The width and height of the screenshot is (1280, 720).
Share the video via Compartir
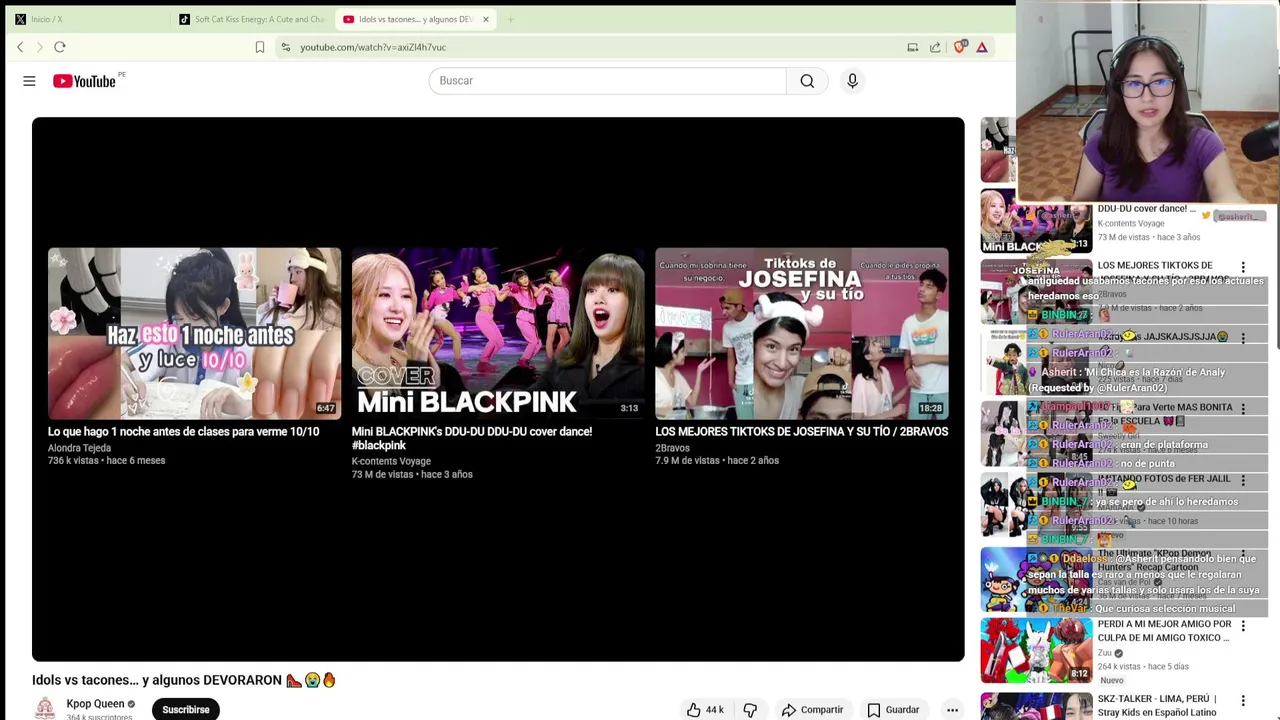point(812,710)
